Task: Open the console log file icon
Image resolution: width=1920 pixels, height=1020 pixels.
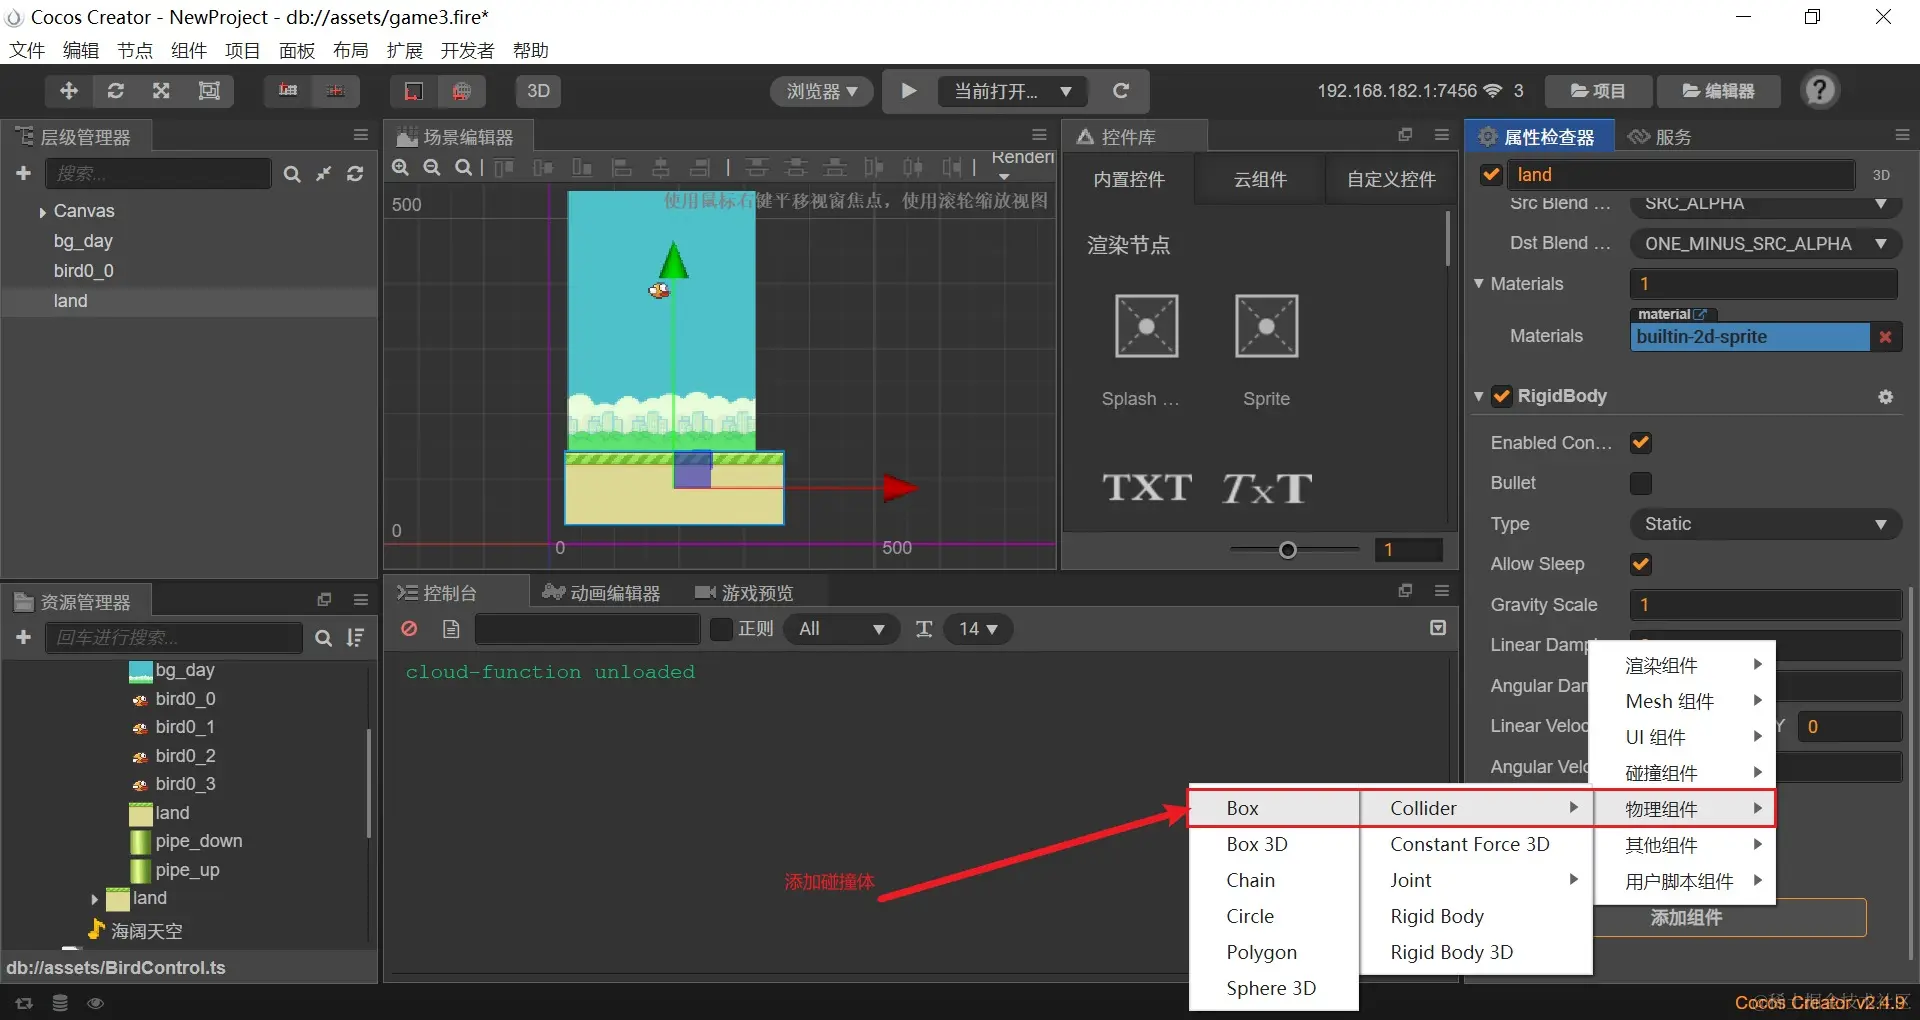Action: [x=451, y=629]
